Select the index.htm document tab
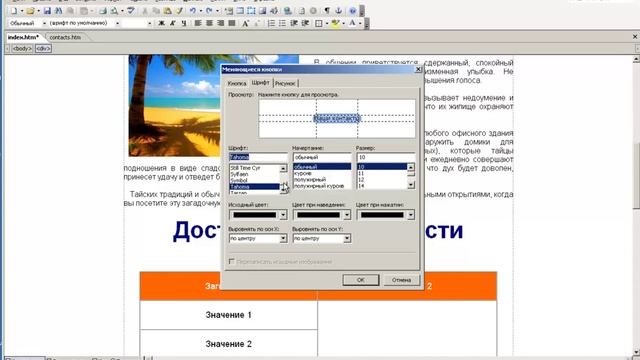This screenshot has width=640, height=360. pos(23,37)
